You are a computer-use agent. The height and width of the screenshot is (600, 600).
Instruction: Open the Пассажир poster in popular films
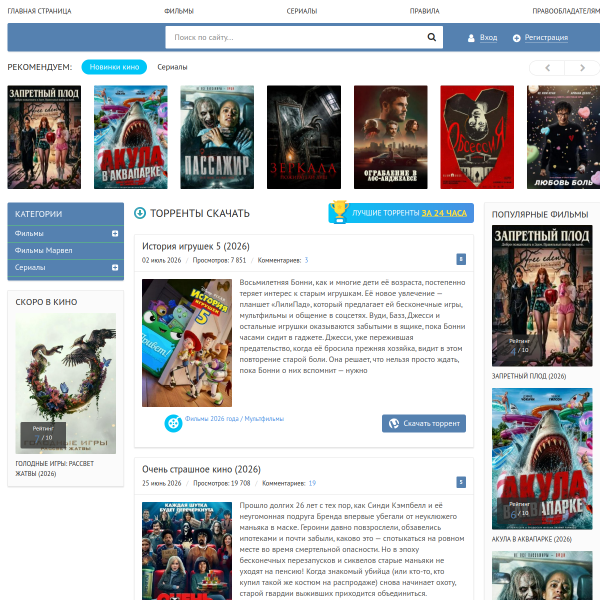tap(542, 576)
